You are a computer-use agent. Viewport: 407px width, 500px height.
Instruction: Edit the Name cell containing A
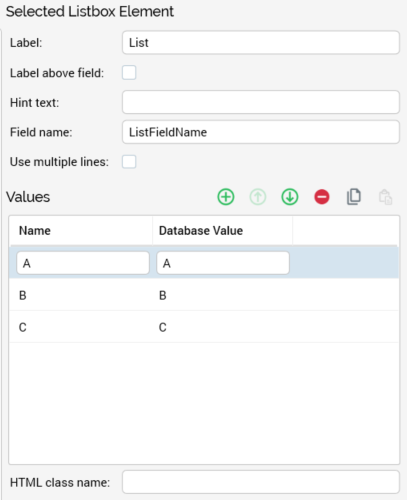(x=83, y=263)
